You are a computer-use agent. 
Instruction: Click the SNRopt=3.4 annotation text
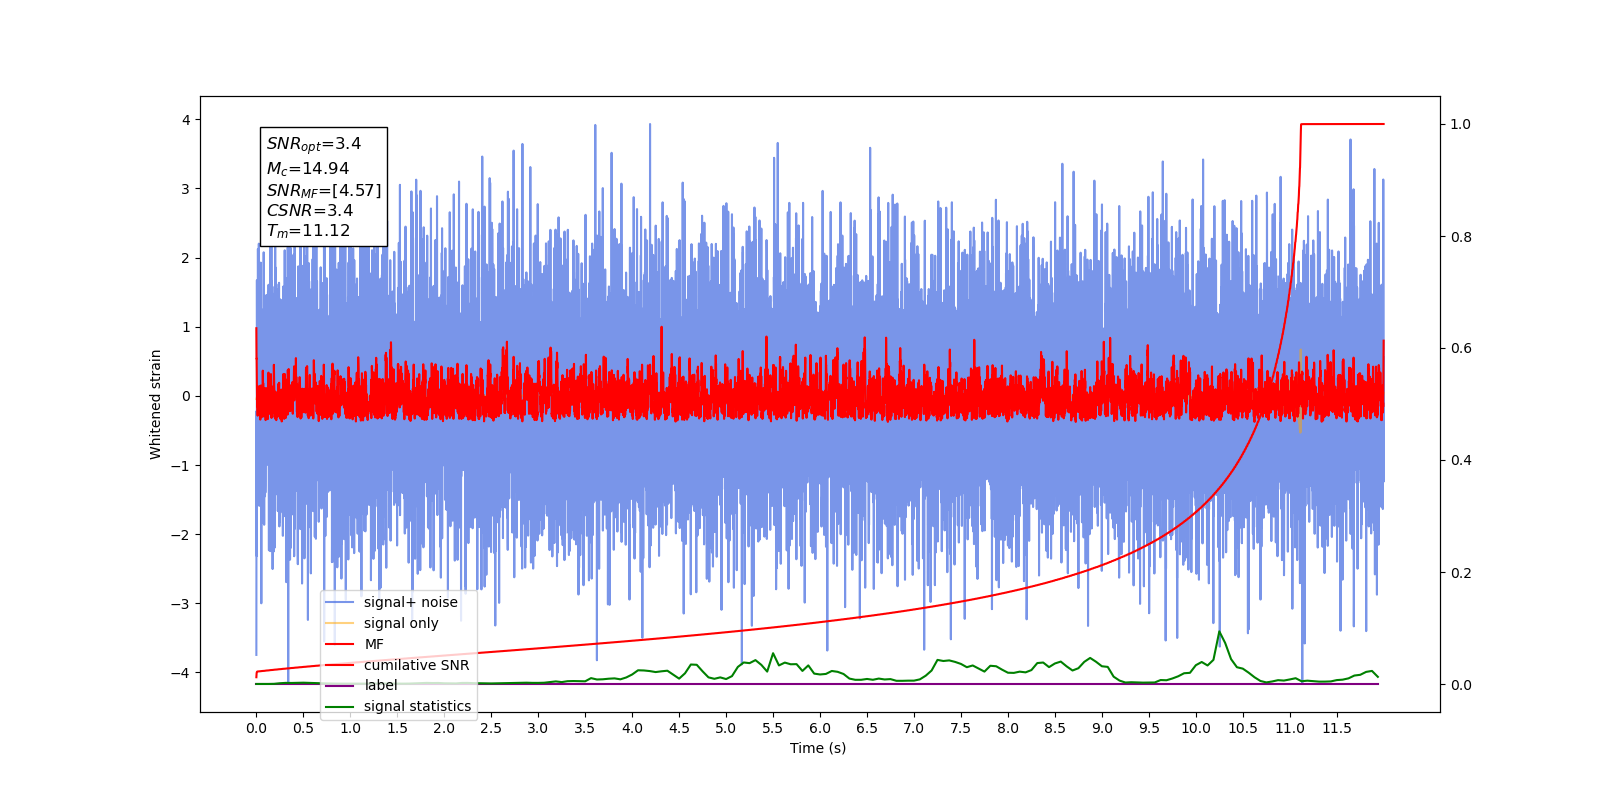point(314,144)
